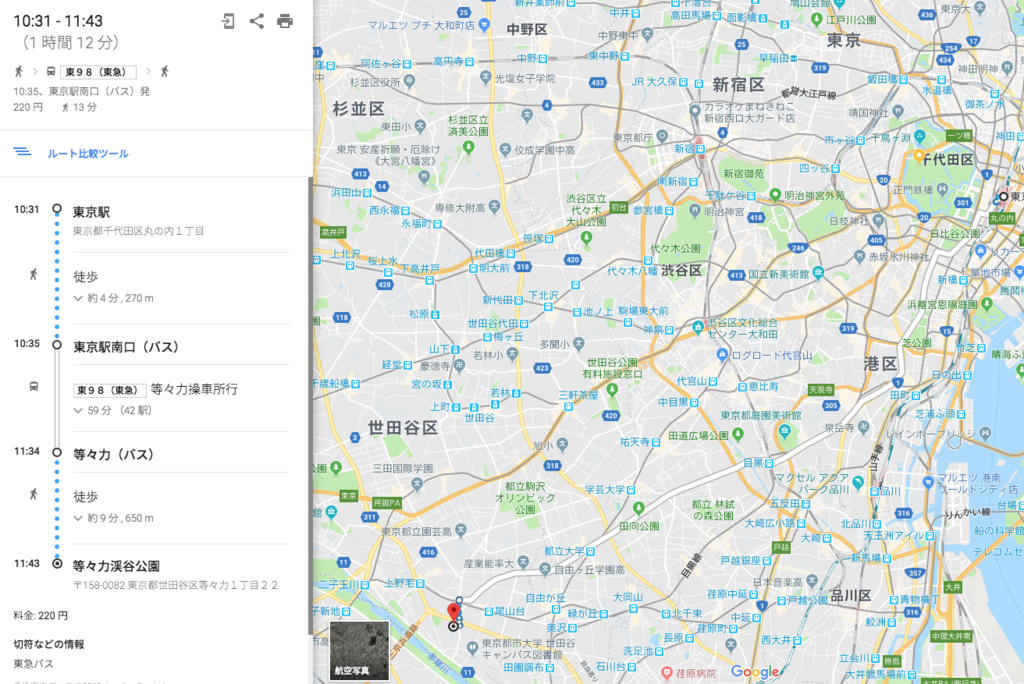Open the ルート比較ツール link
Viewport: 1024px width, 684px height.
88,154
